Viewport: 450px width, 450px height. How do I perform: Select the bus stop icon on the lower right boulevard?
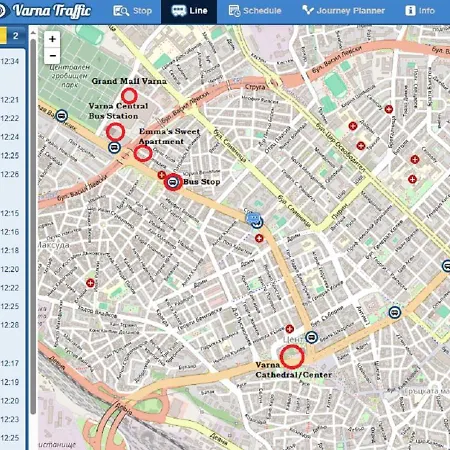pyautogui.click(x=395, y=313)
